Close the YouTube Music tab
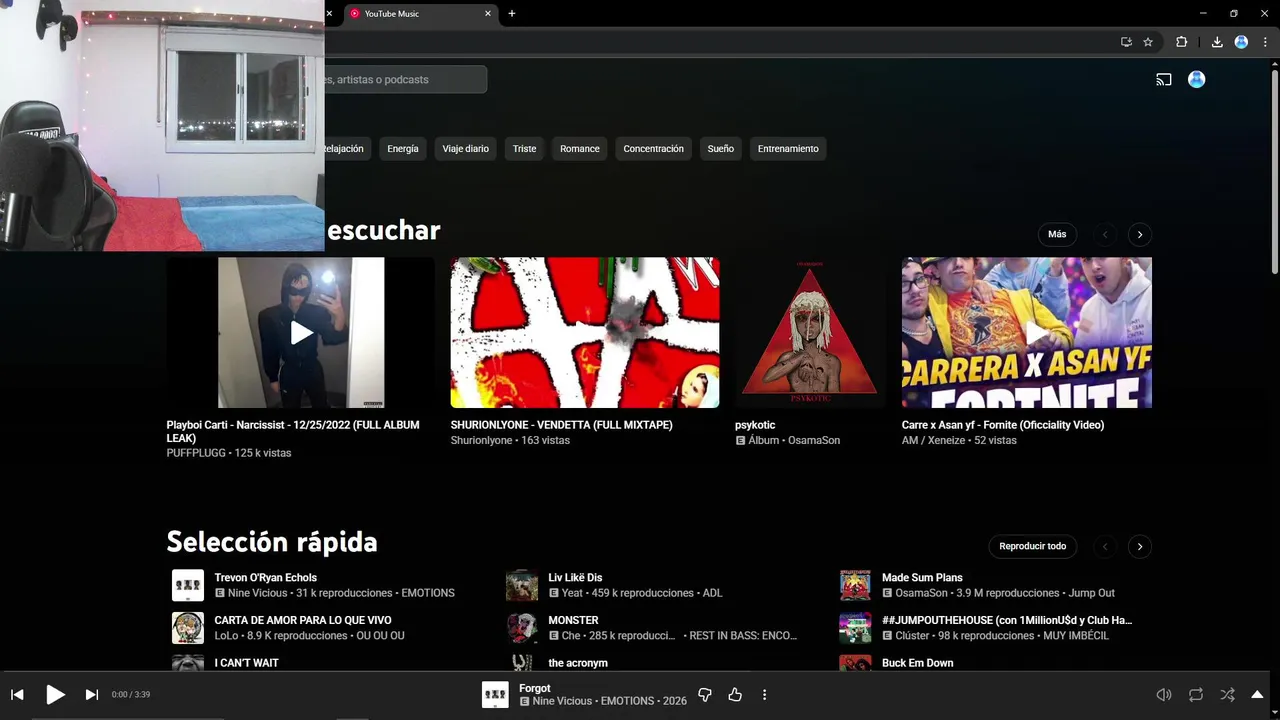Screen dimensions: 1280x720 click(x=488, y=14)
